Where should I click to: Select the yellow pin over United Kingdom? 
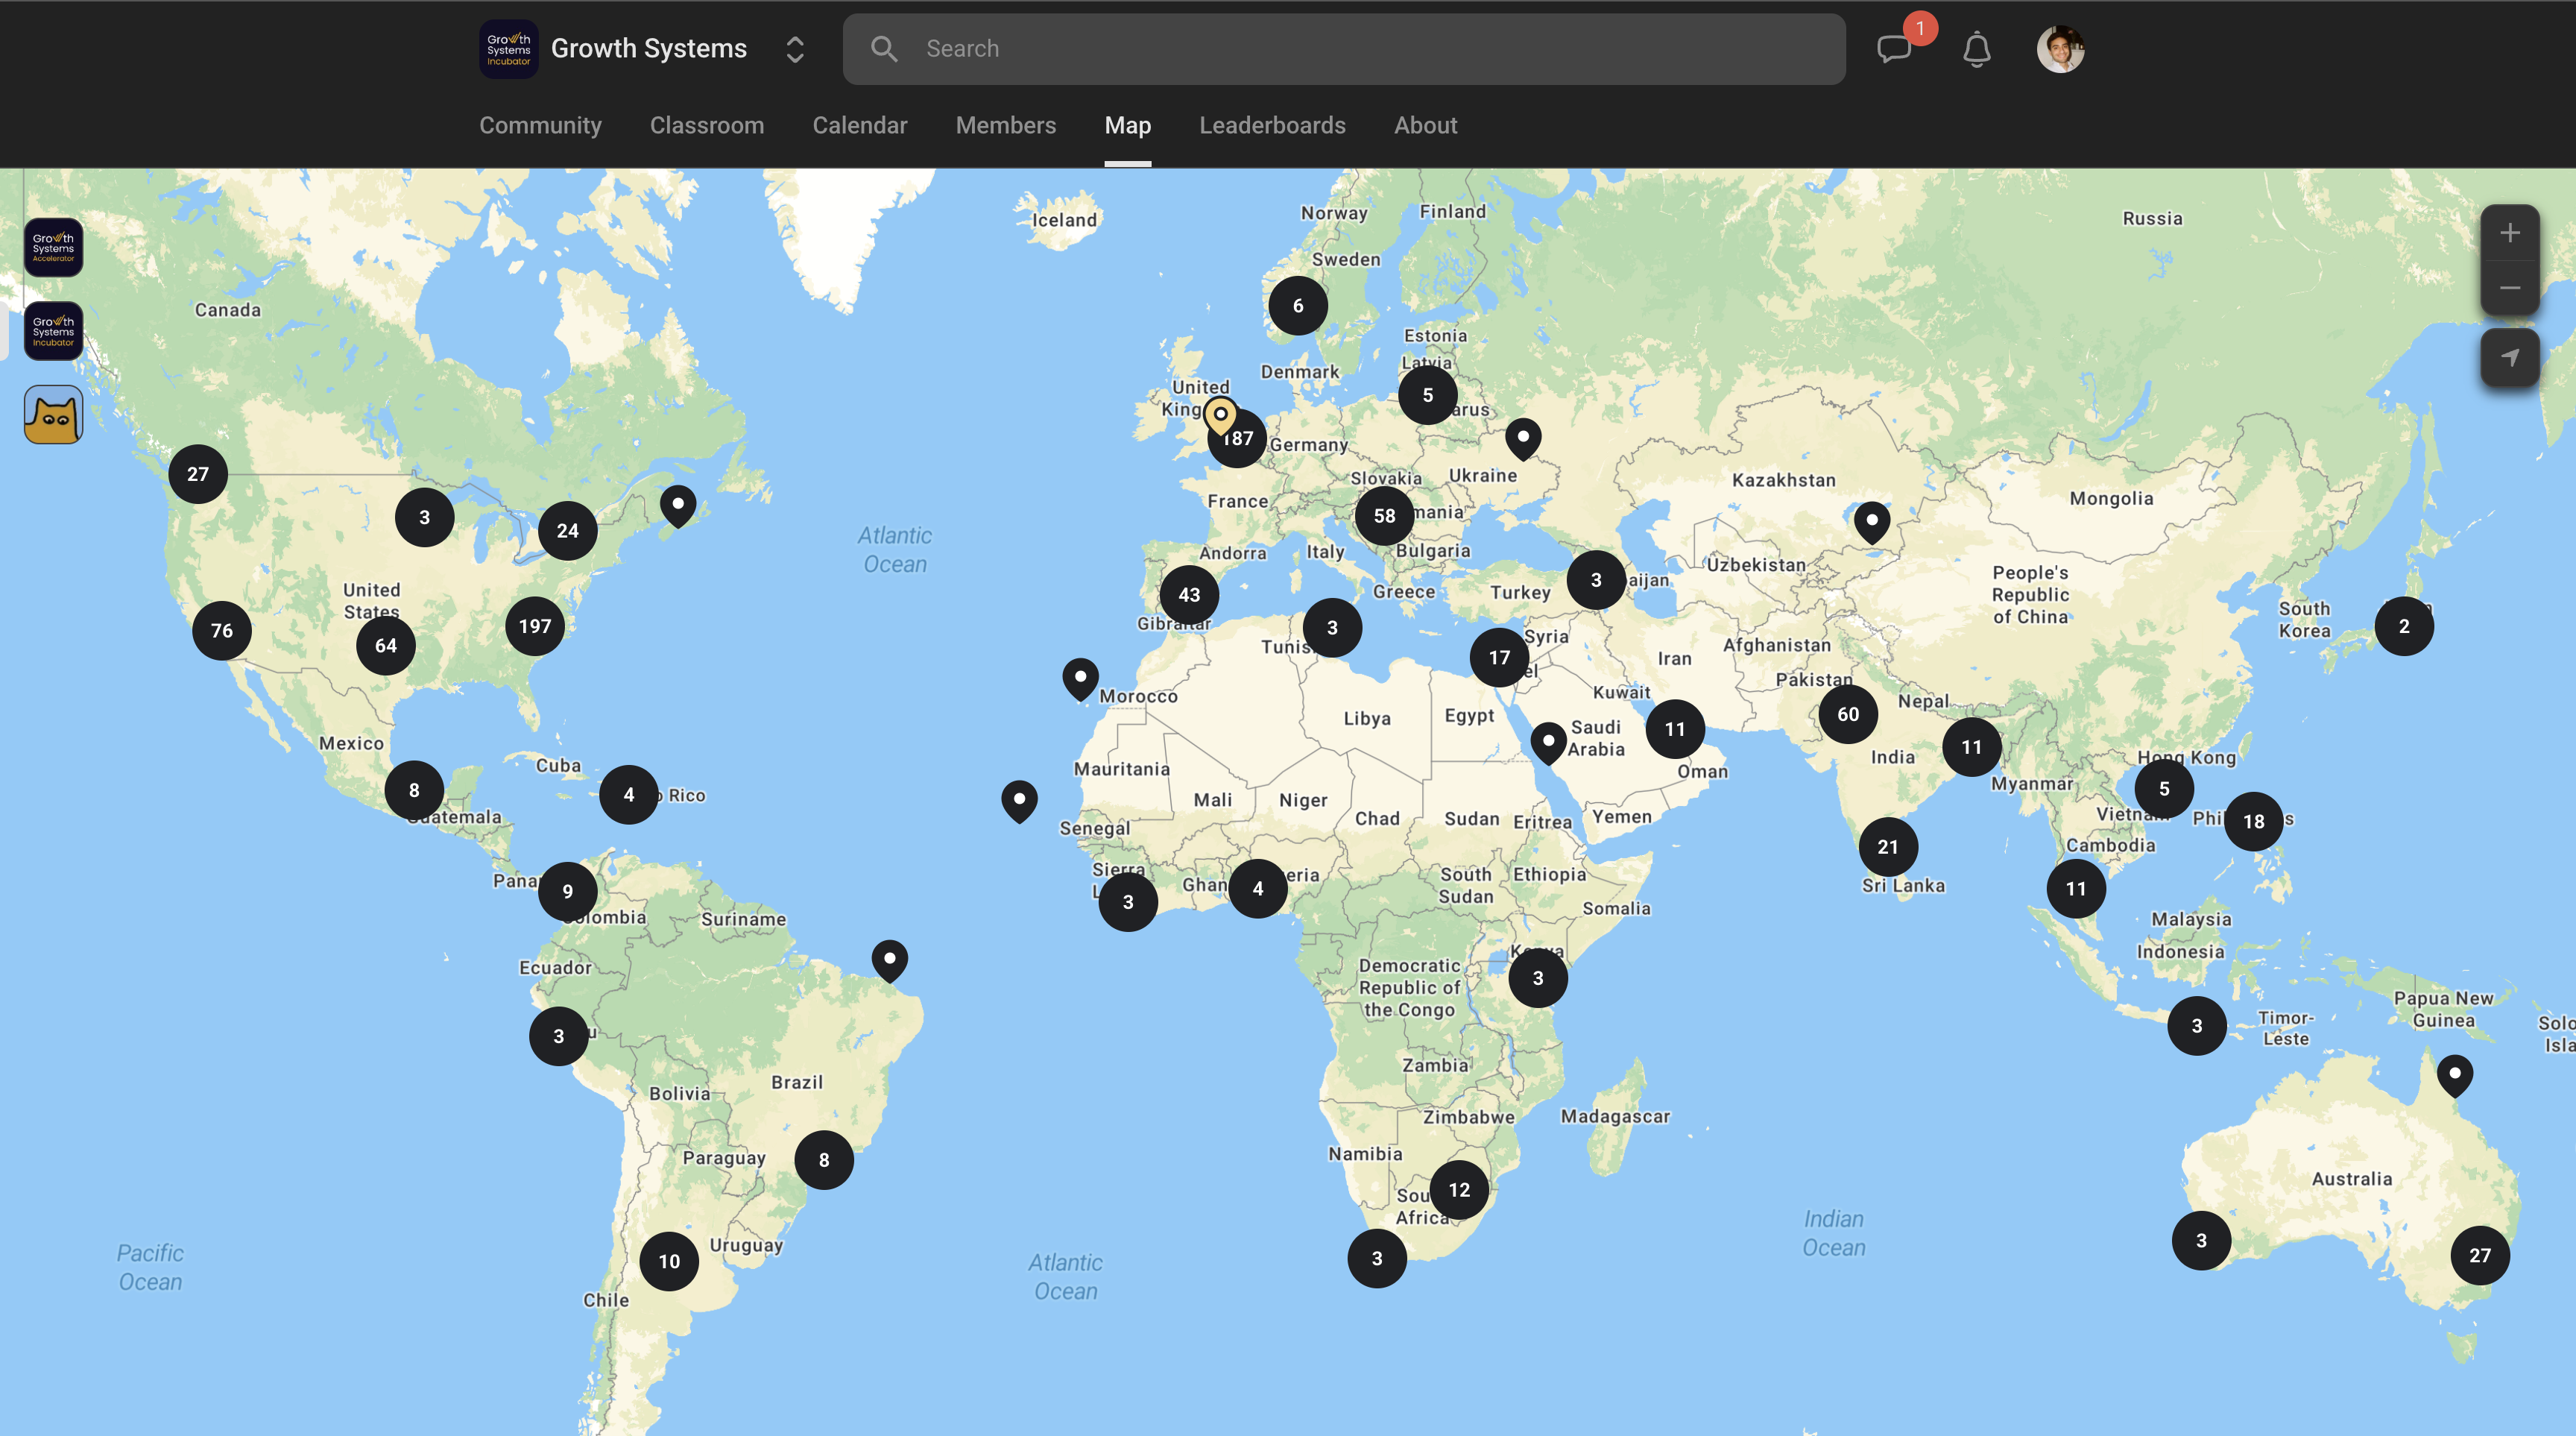1220,415
